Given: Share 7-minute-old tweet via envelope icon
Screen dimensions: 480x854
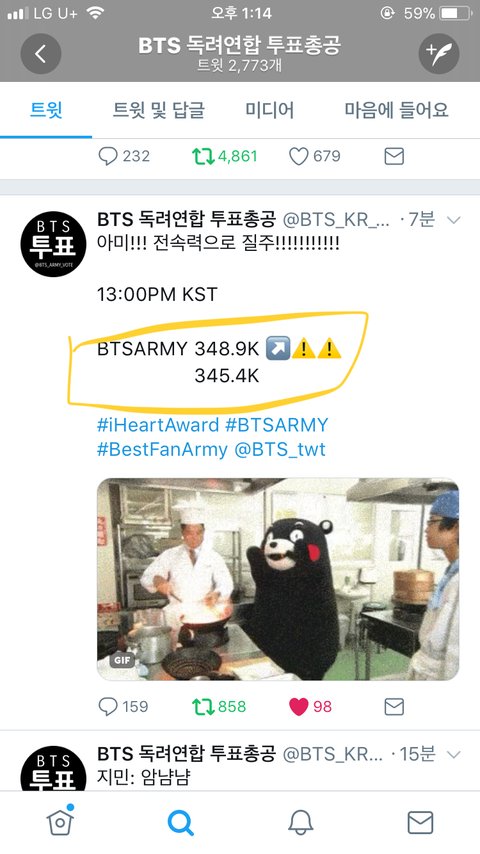Looking at the screenshot, I should coord(394,706).
